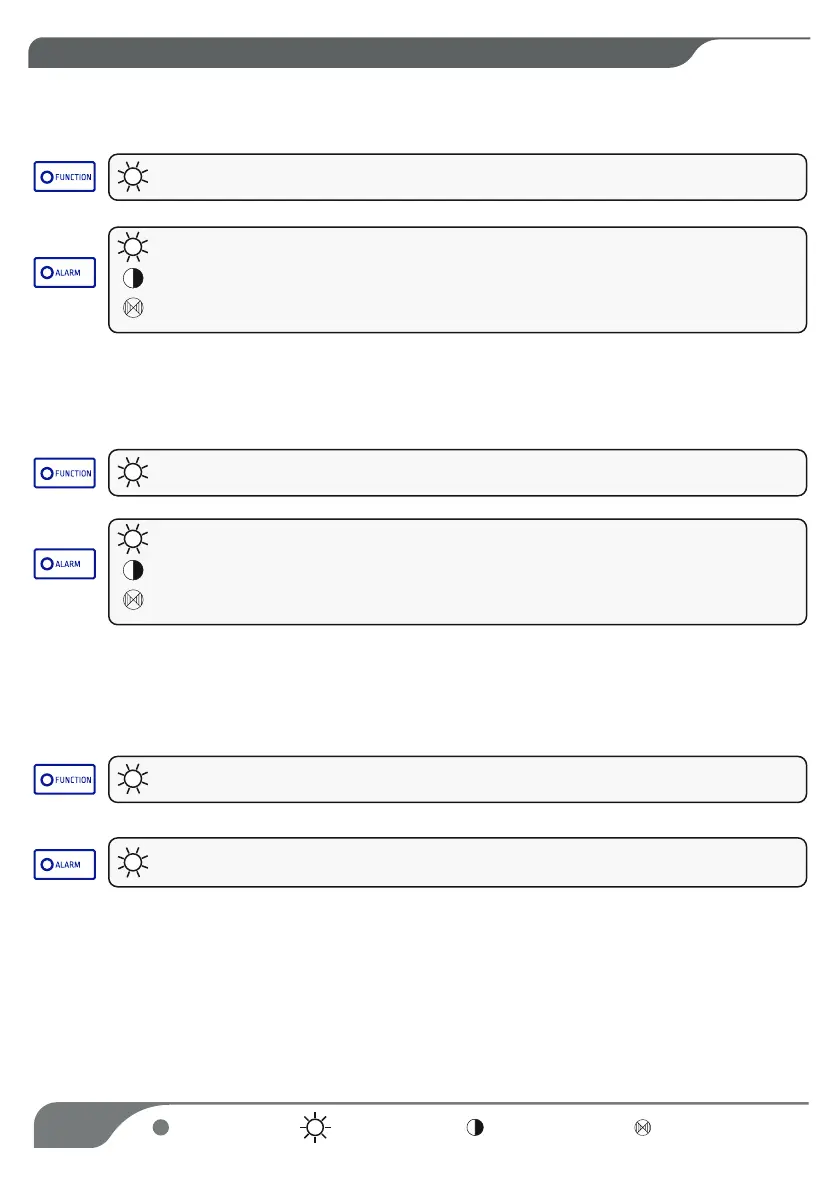Click the crossed circle in the footer legend
This screenshot has width=839, height=1191.
coord(642,1127)
